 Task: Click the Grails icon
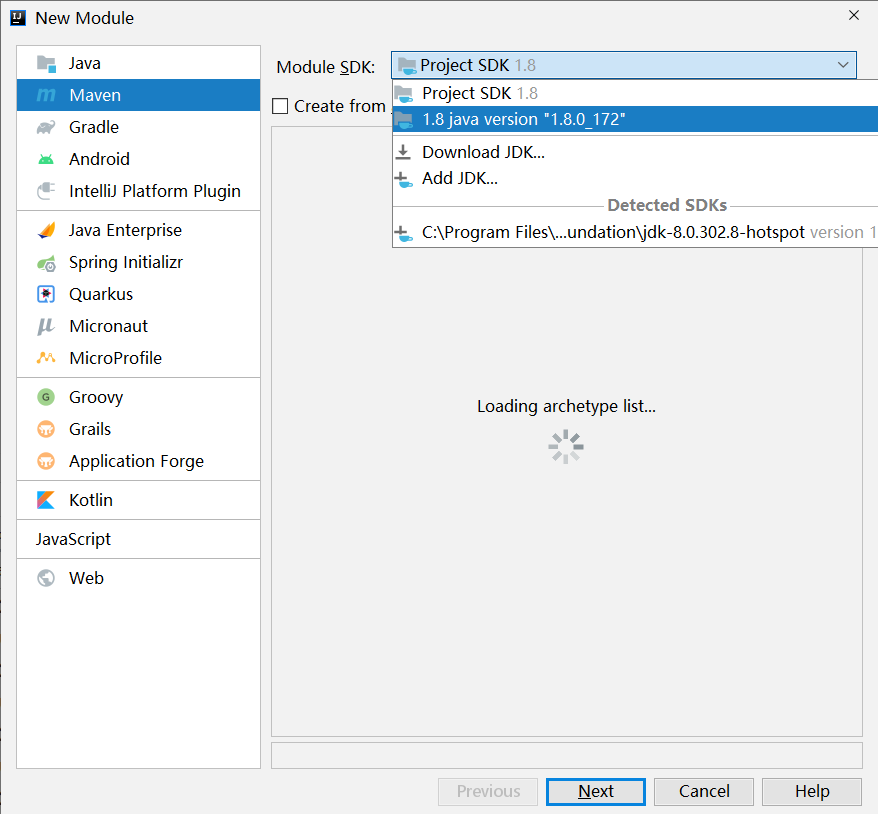coord(46,429)
